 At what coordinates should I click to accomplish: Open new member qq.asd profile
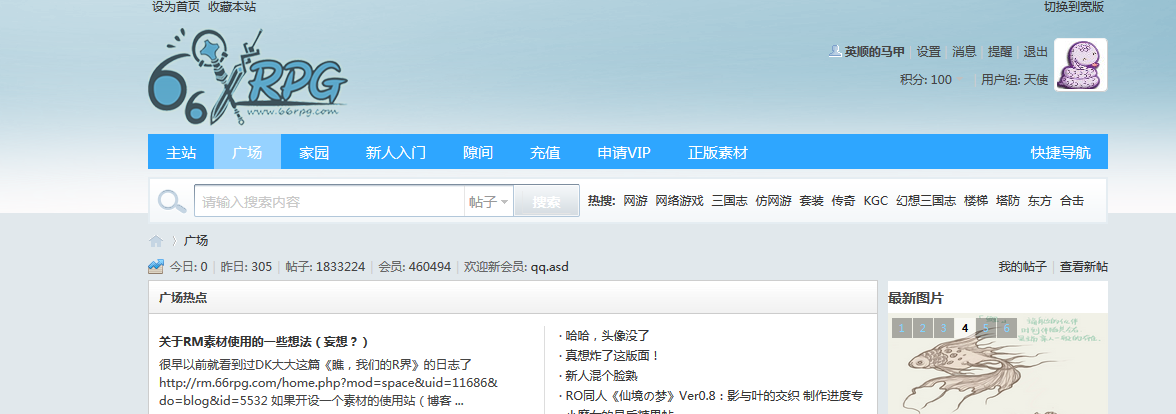[x=550, y=267]
